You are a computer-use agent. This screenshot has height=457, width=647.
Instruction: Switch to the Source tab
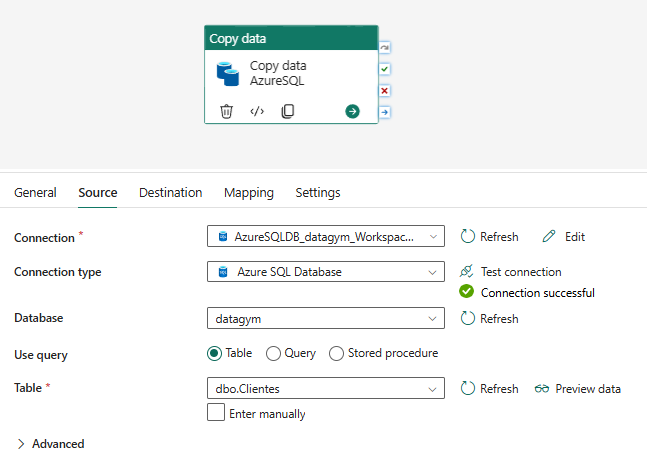click(x=98, y=193)
